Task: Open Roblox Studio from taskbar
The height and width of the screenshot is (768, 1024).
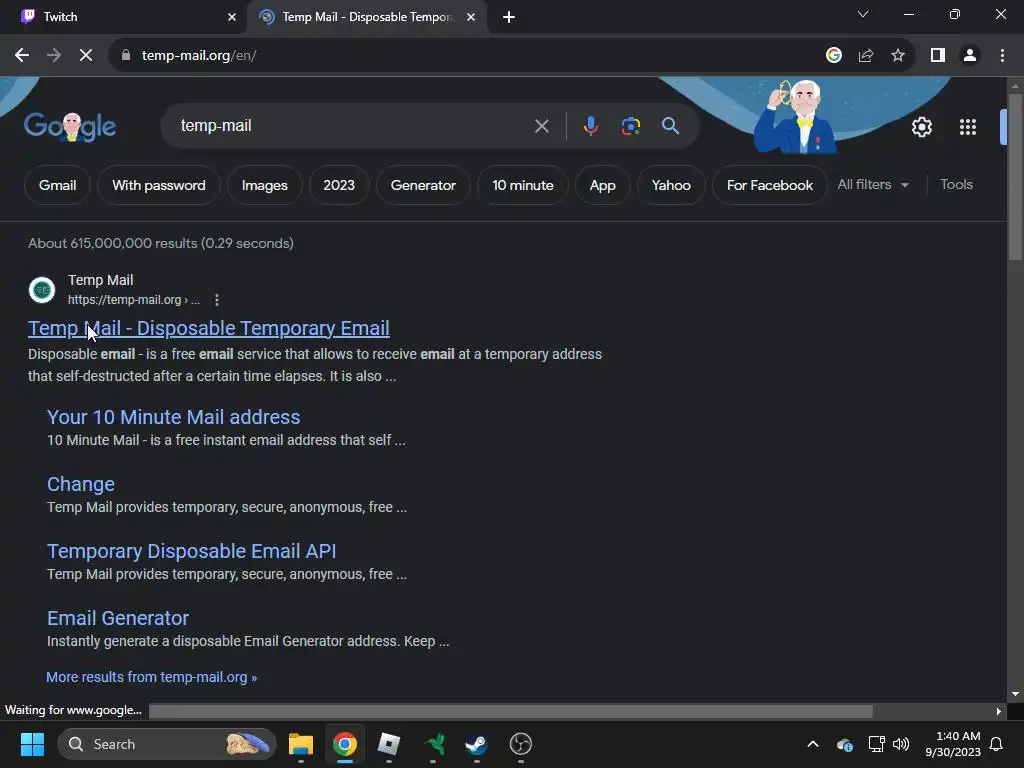Action: click(x=389, y=744)
